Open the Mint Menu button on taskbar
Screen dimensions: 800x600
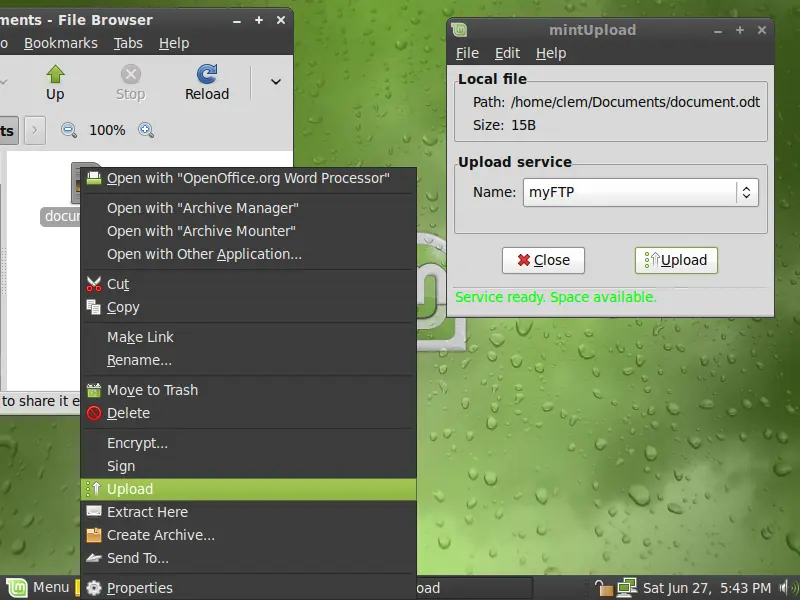click(x=38, y=587)
